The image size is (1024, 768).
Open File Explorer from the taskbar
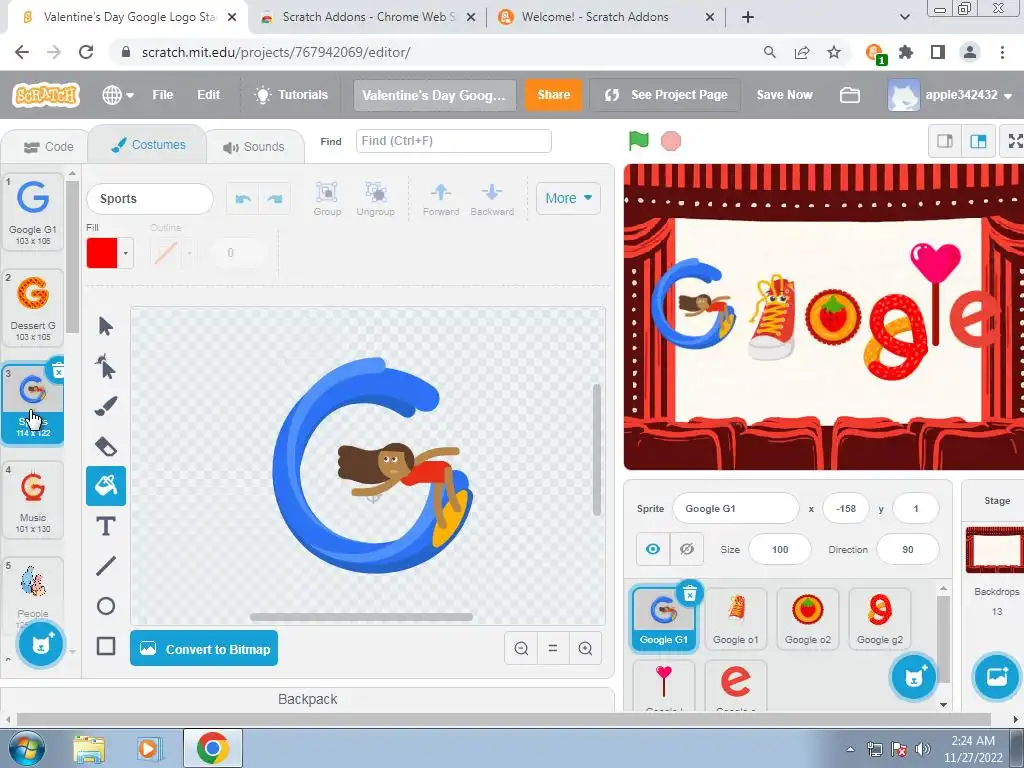point(89,748)
